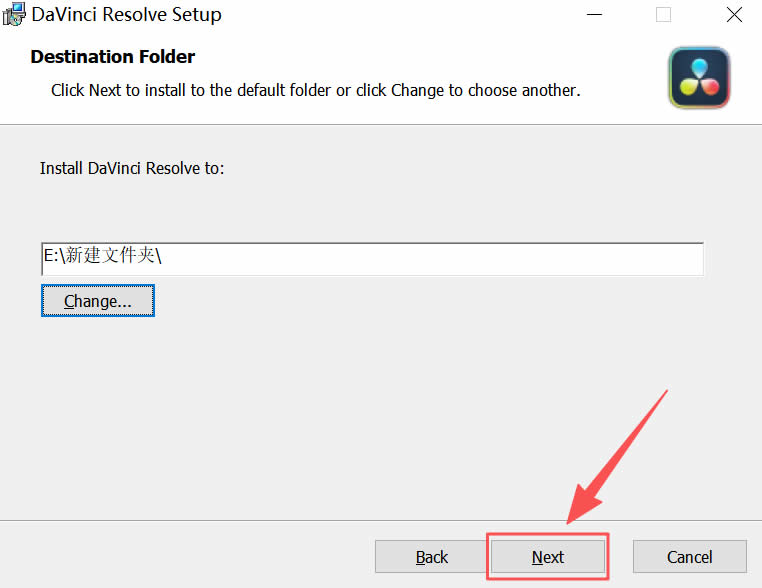
Task: Click the 'Install DaVinci Resolve to:' label
Action: point(132,168)
